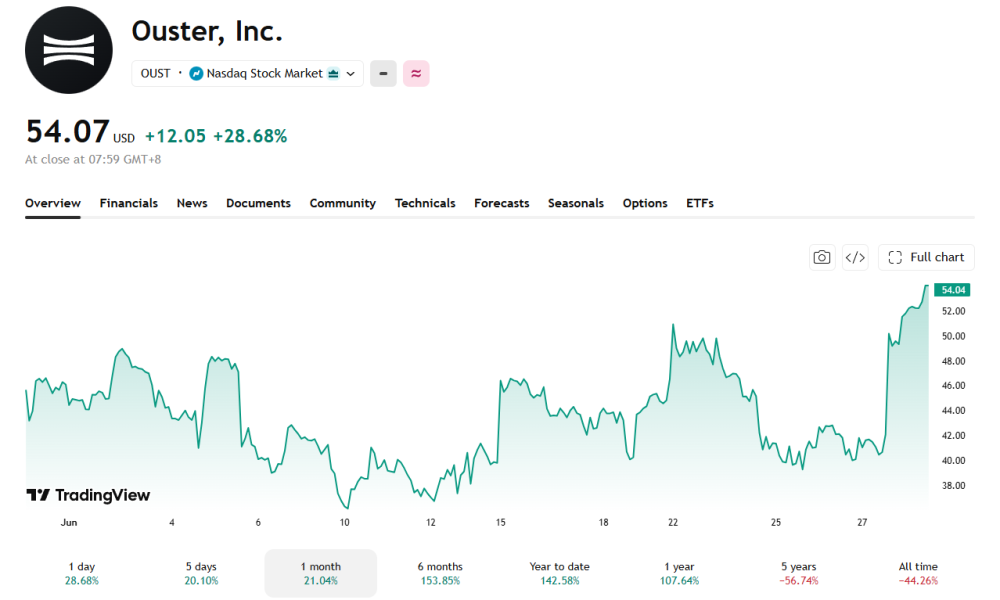Open the Full chart view
Viewport: 1000px width, 600px height.
point(926,257)
